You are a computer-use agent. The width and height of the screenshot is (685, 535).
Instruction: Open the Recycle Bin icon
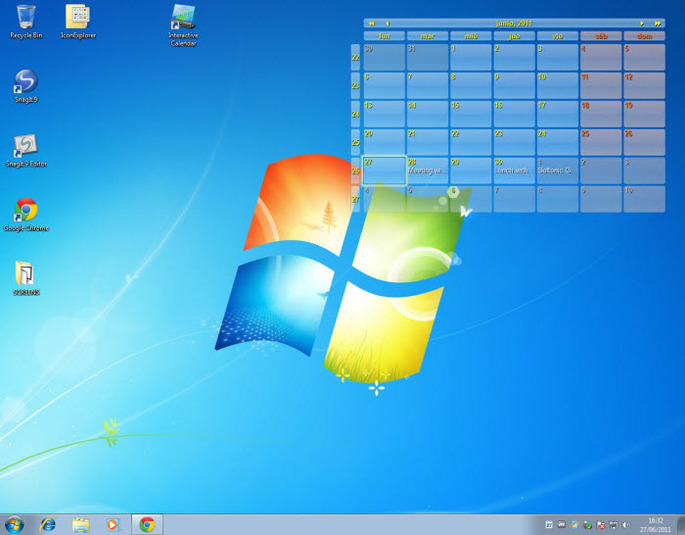(26, 19)
